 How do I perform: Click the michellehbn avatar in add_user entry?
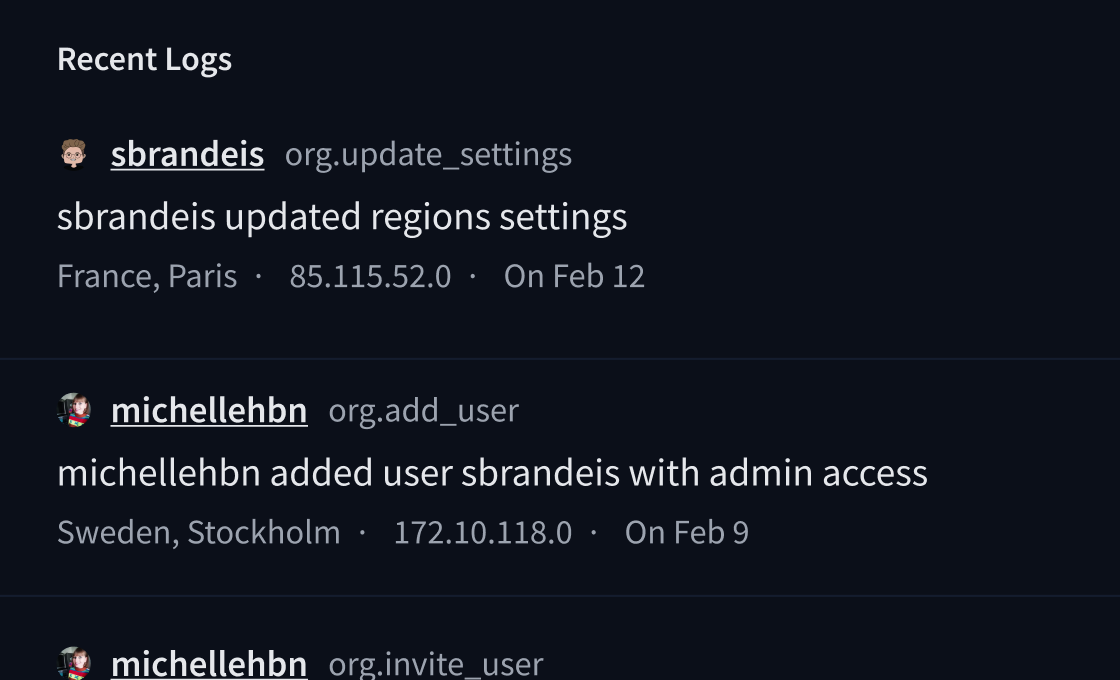pyautogui.click(x=71, y=410)
